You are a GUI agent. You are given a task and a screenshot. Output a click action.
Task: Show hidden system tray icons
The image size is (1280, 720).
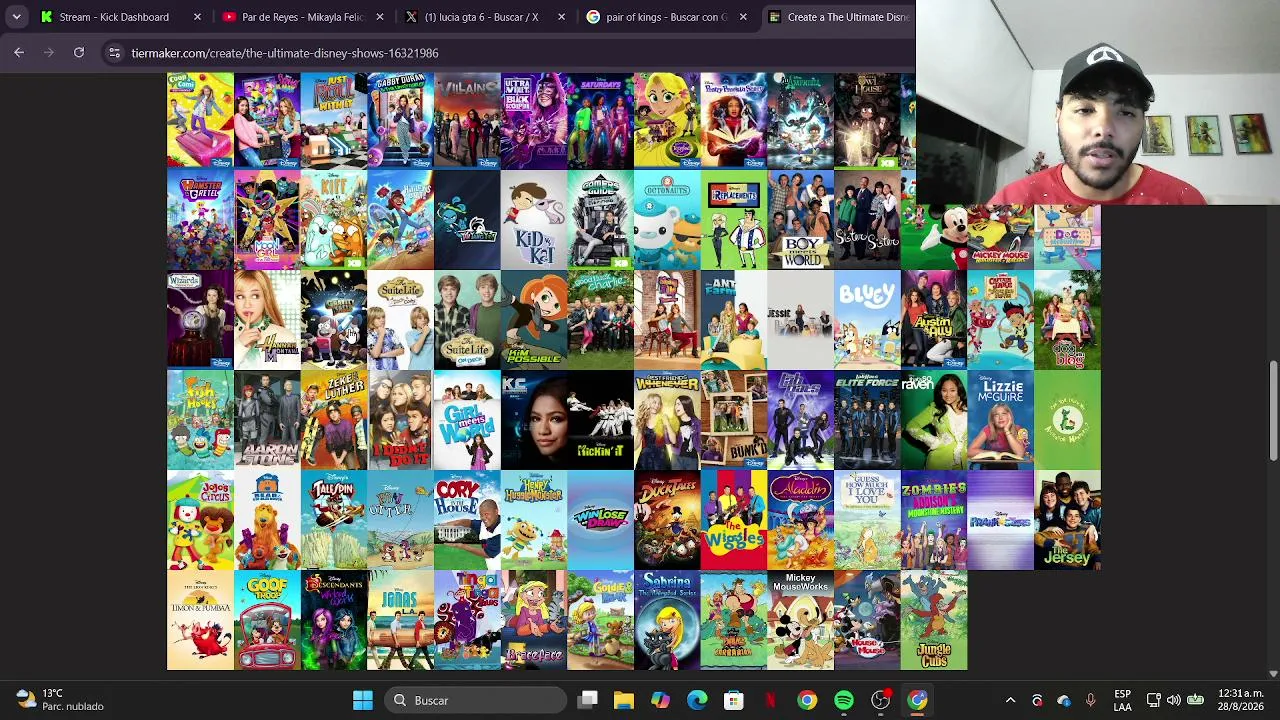(1010, 700)
